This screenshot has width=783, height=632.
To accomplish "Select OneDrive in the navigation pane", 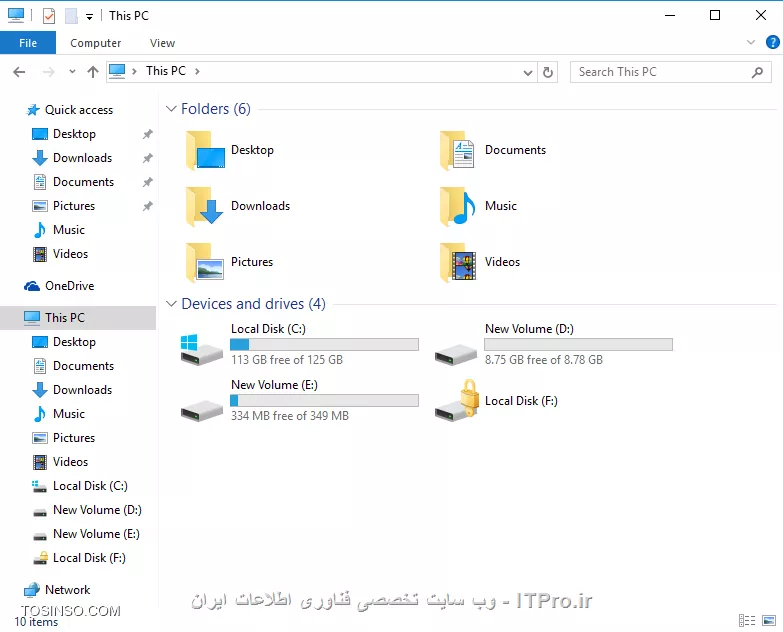I will click(69, 286).
